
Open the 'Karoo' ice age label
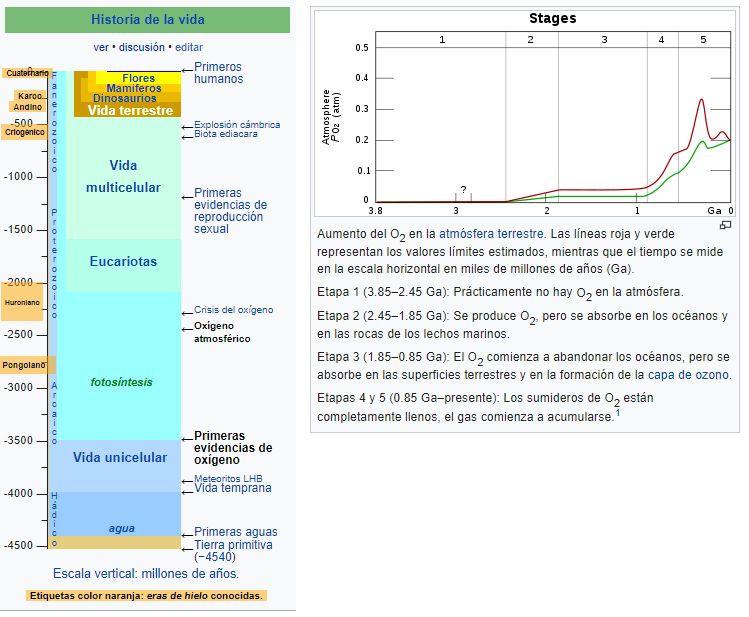point(30,96)
